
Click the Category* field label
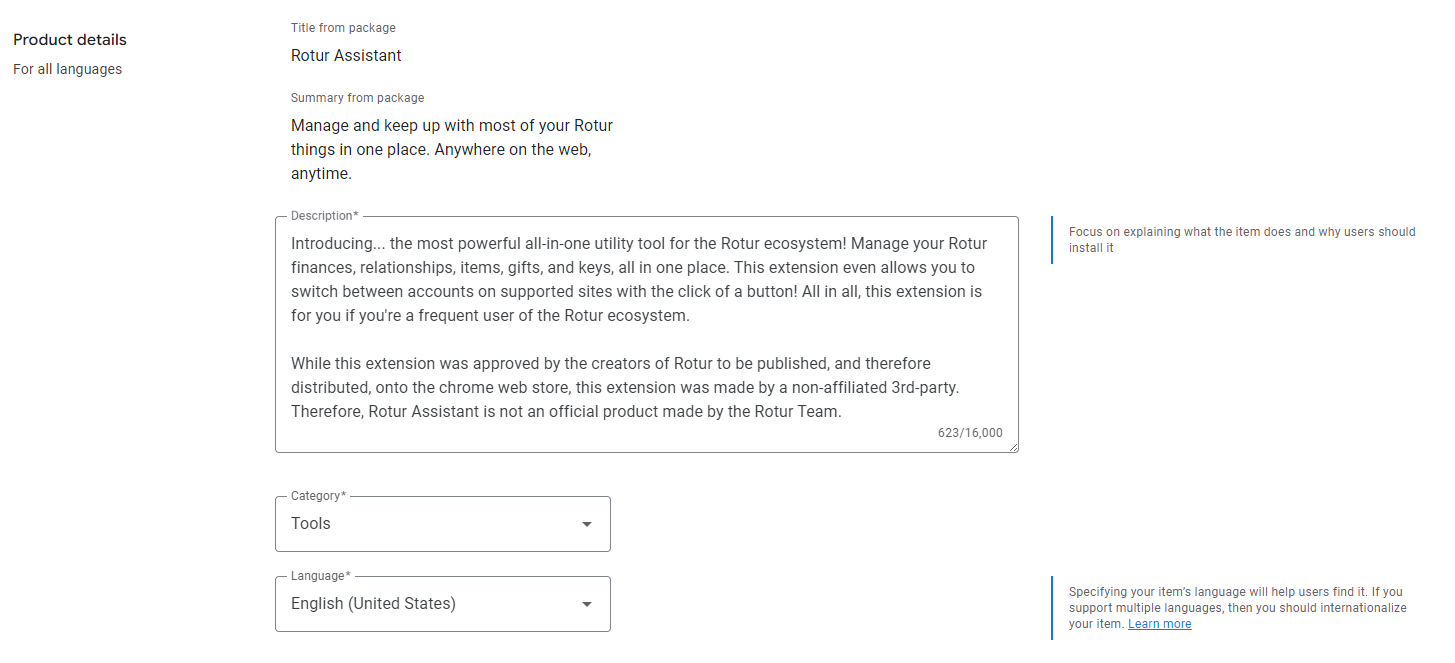pos(318,496)
